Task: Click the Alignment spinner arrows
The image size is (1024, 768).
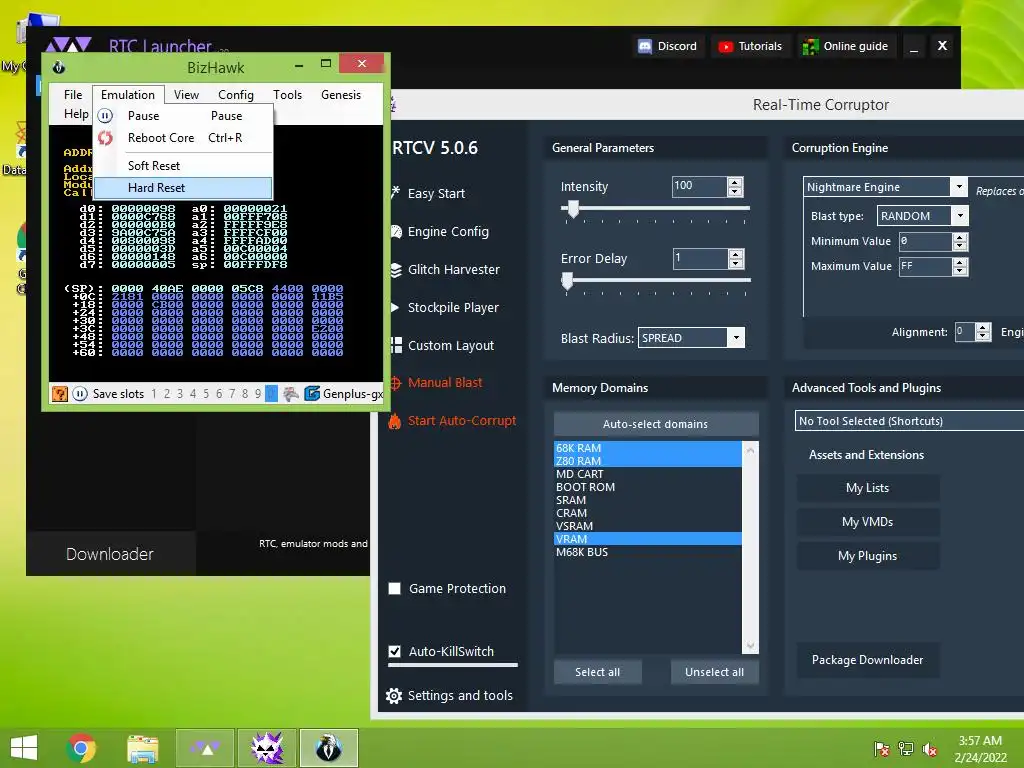Action: pos(984,332)
